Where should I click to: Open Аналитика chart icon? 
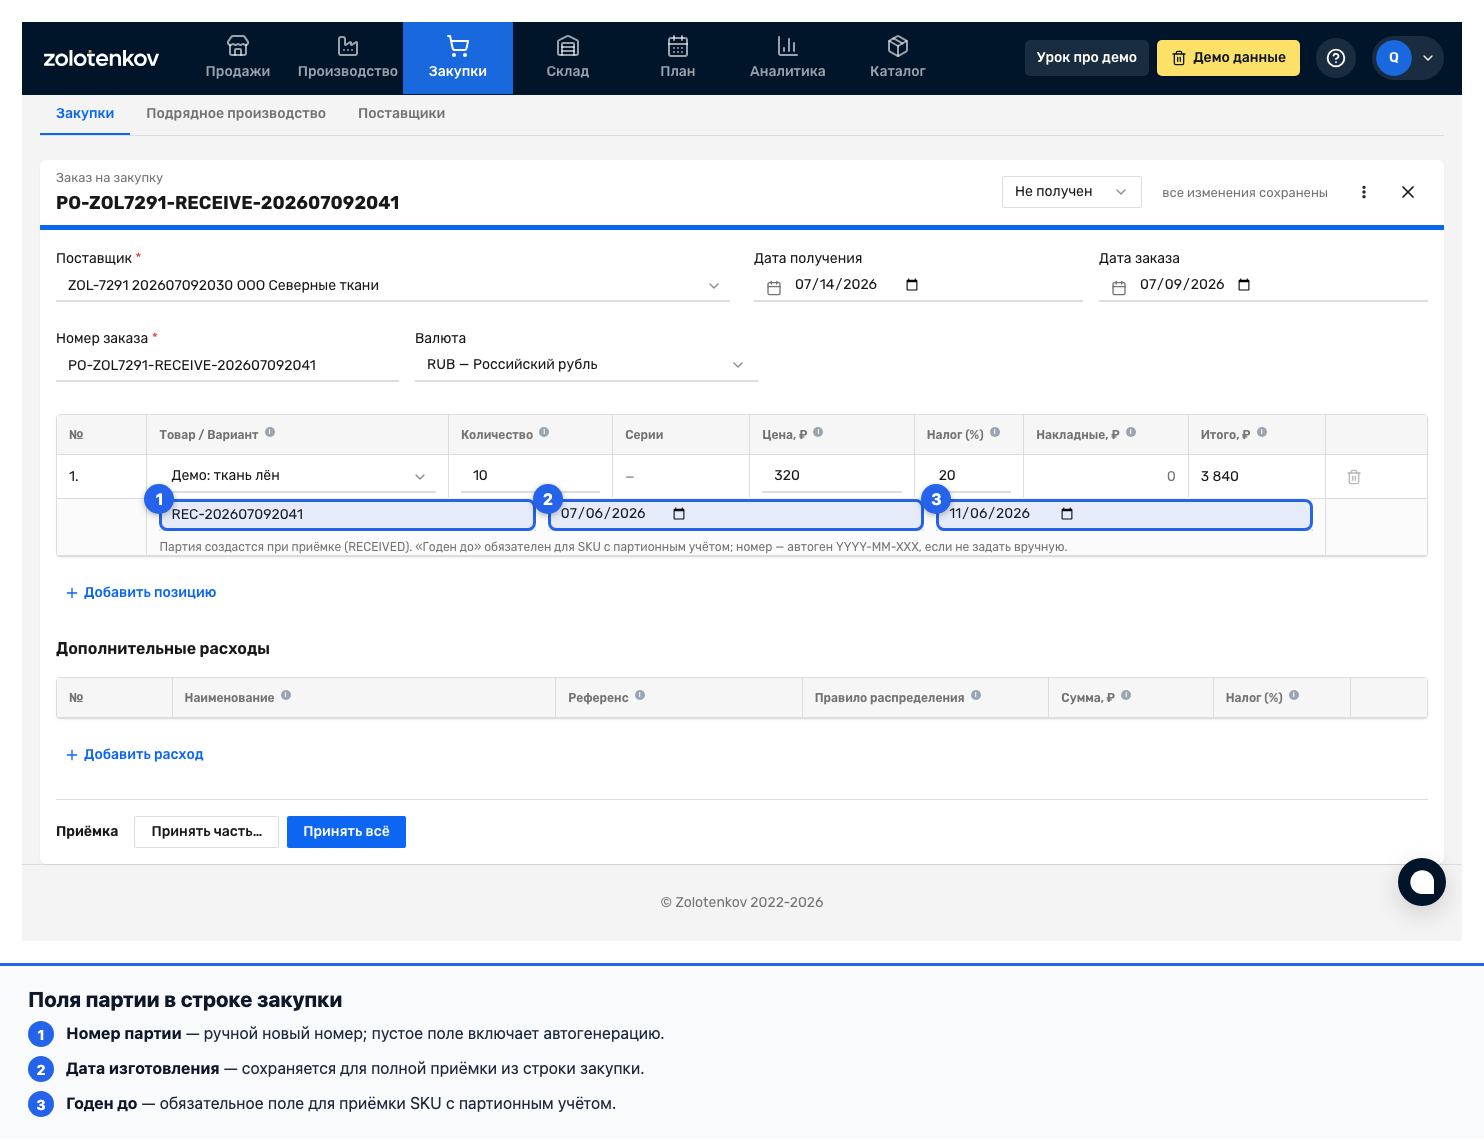[x=788, y=46]
